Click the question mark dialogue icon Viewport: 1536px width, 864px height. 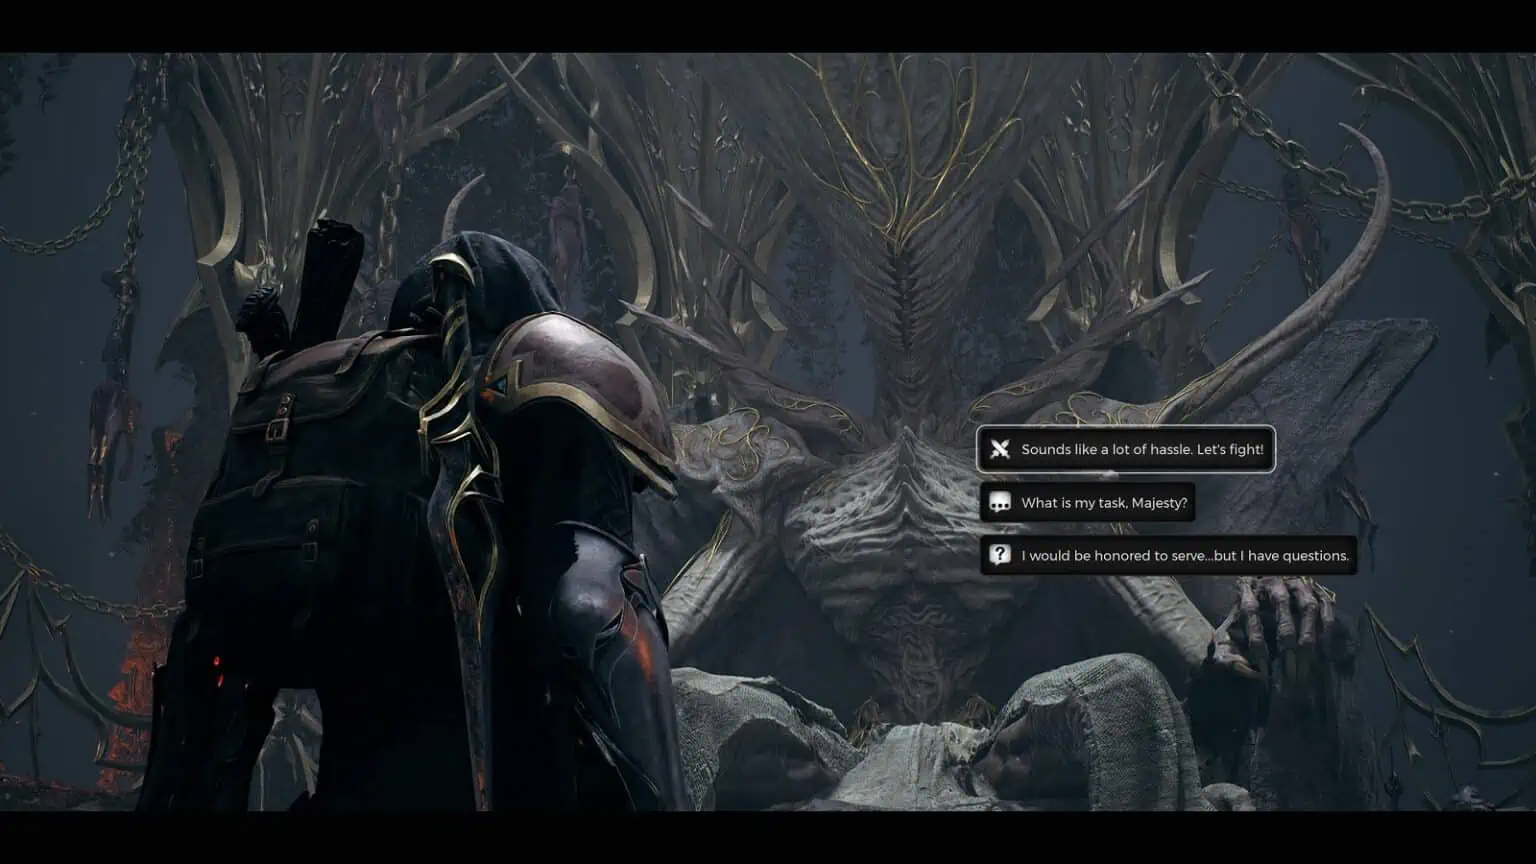[1000, 555]
